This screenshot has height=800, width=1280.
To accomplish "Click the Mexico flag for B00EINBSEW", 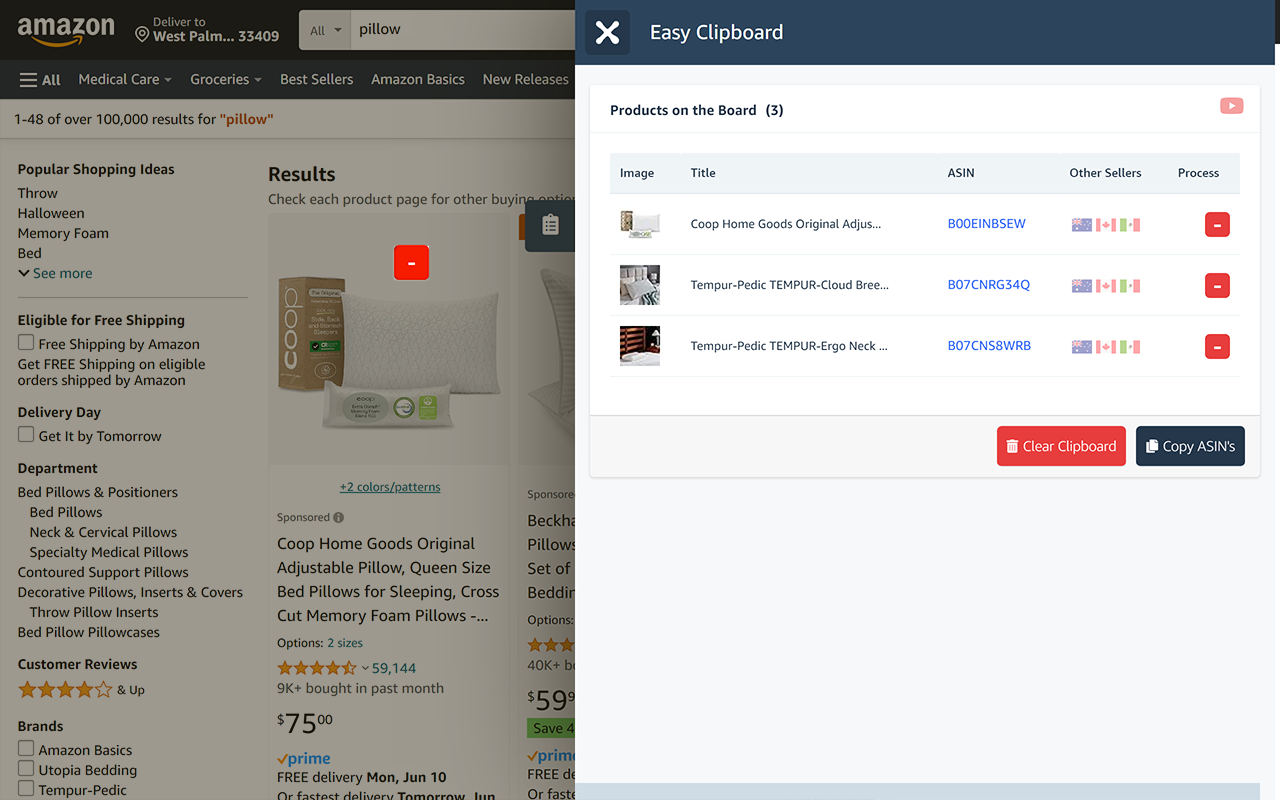I will 1130,225.
